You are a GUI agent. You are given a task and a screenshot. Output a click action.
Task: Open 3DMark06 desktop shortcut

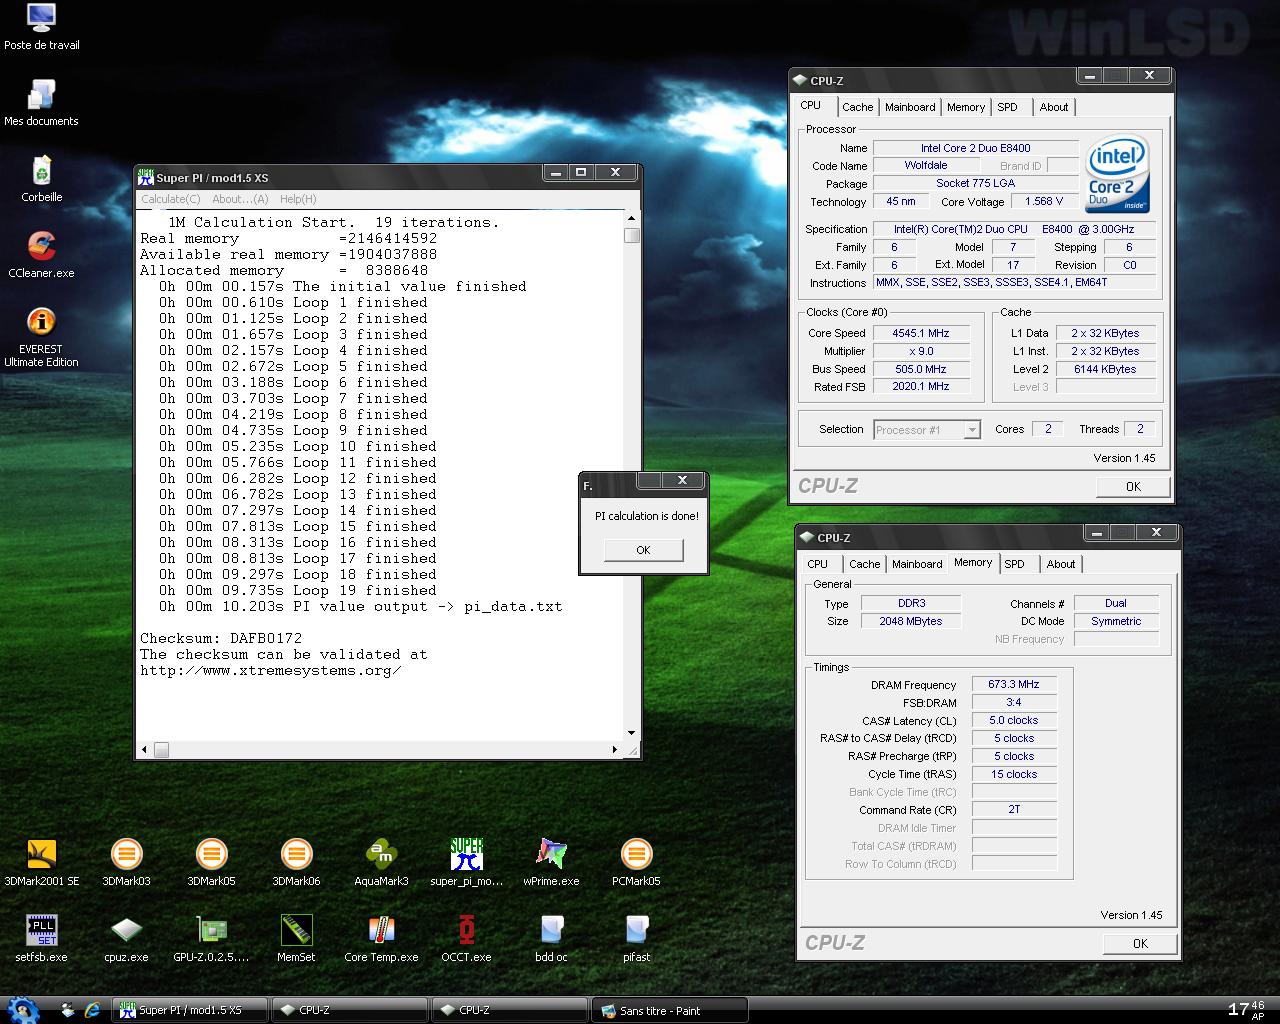coord(296,863)
